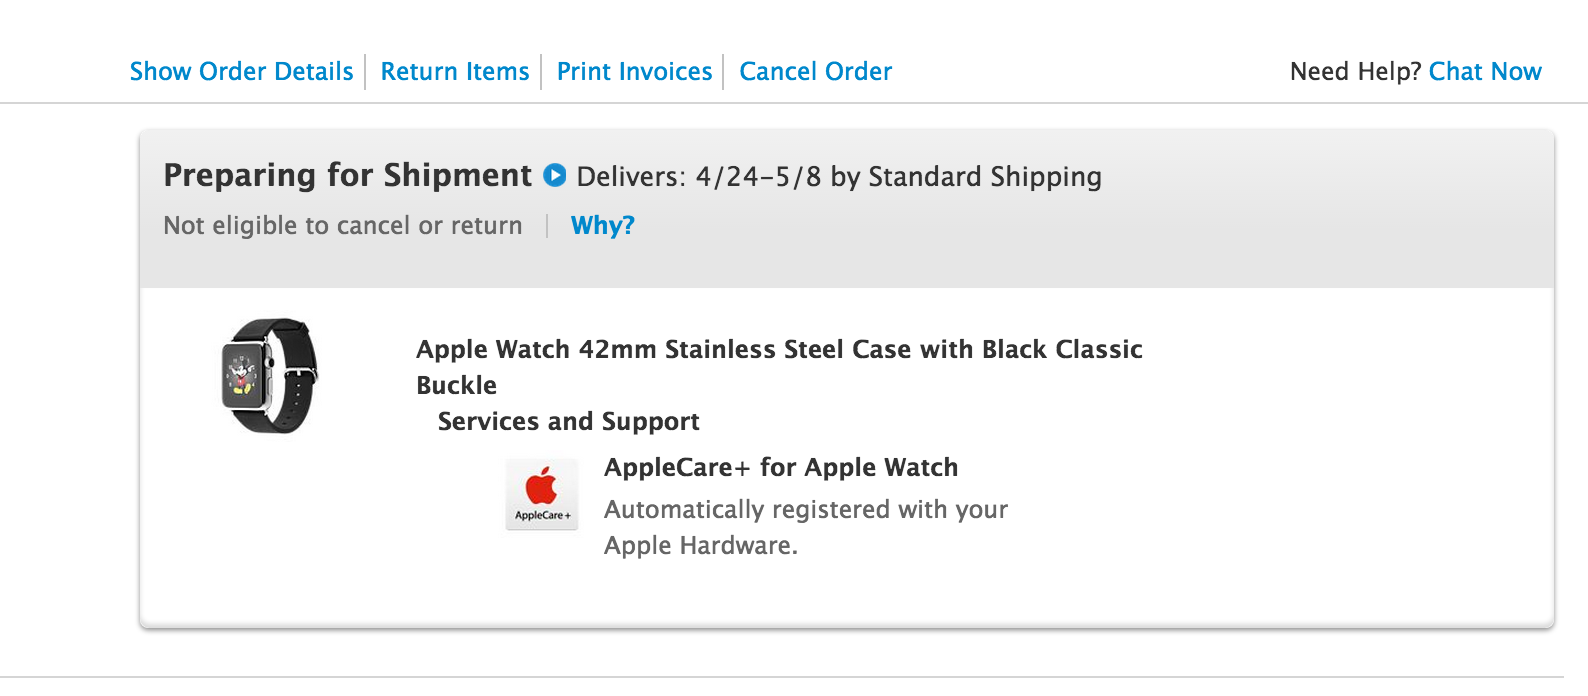Click the Why? link

point(602,226)
